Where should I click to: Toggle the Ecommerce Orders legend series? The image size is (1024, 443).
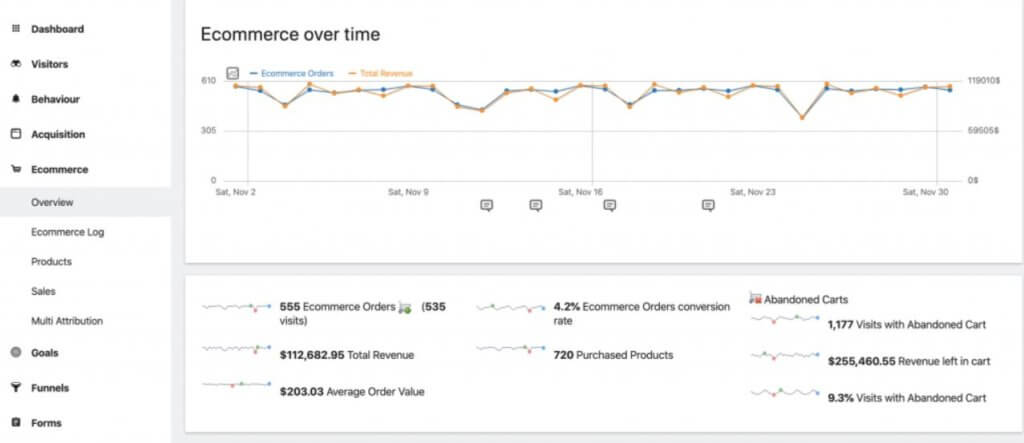pyautogui.click(x=292, y=73)
